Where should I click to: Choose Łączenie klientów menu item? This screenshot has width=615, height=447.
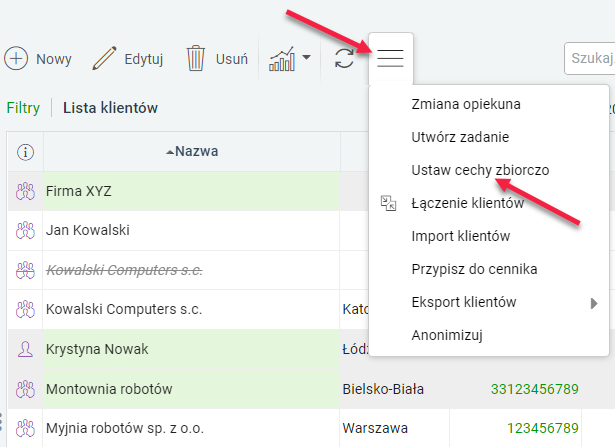pos(468,203)
